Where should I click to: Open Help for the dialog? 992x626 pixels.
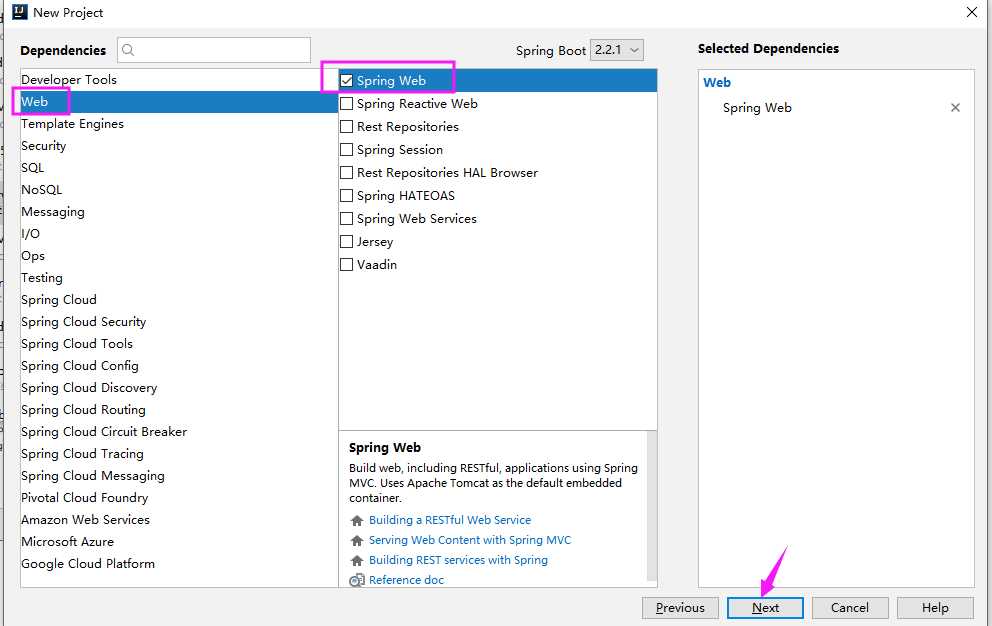pyautogui.click(x=935, y=608)
